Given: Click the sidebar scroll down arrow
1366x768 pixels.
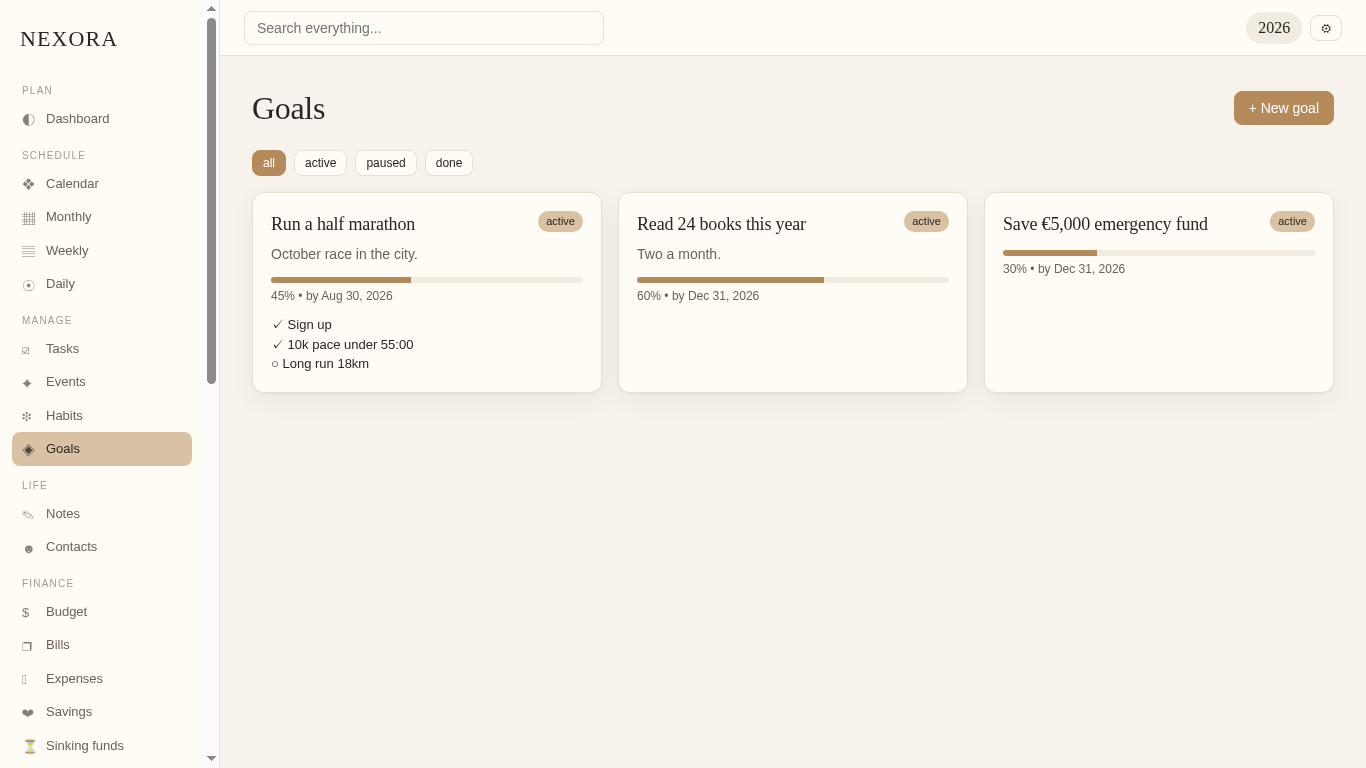Looking at the screenshot, I should coord(211,759).
